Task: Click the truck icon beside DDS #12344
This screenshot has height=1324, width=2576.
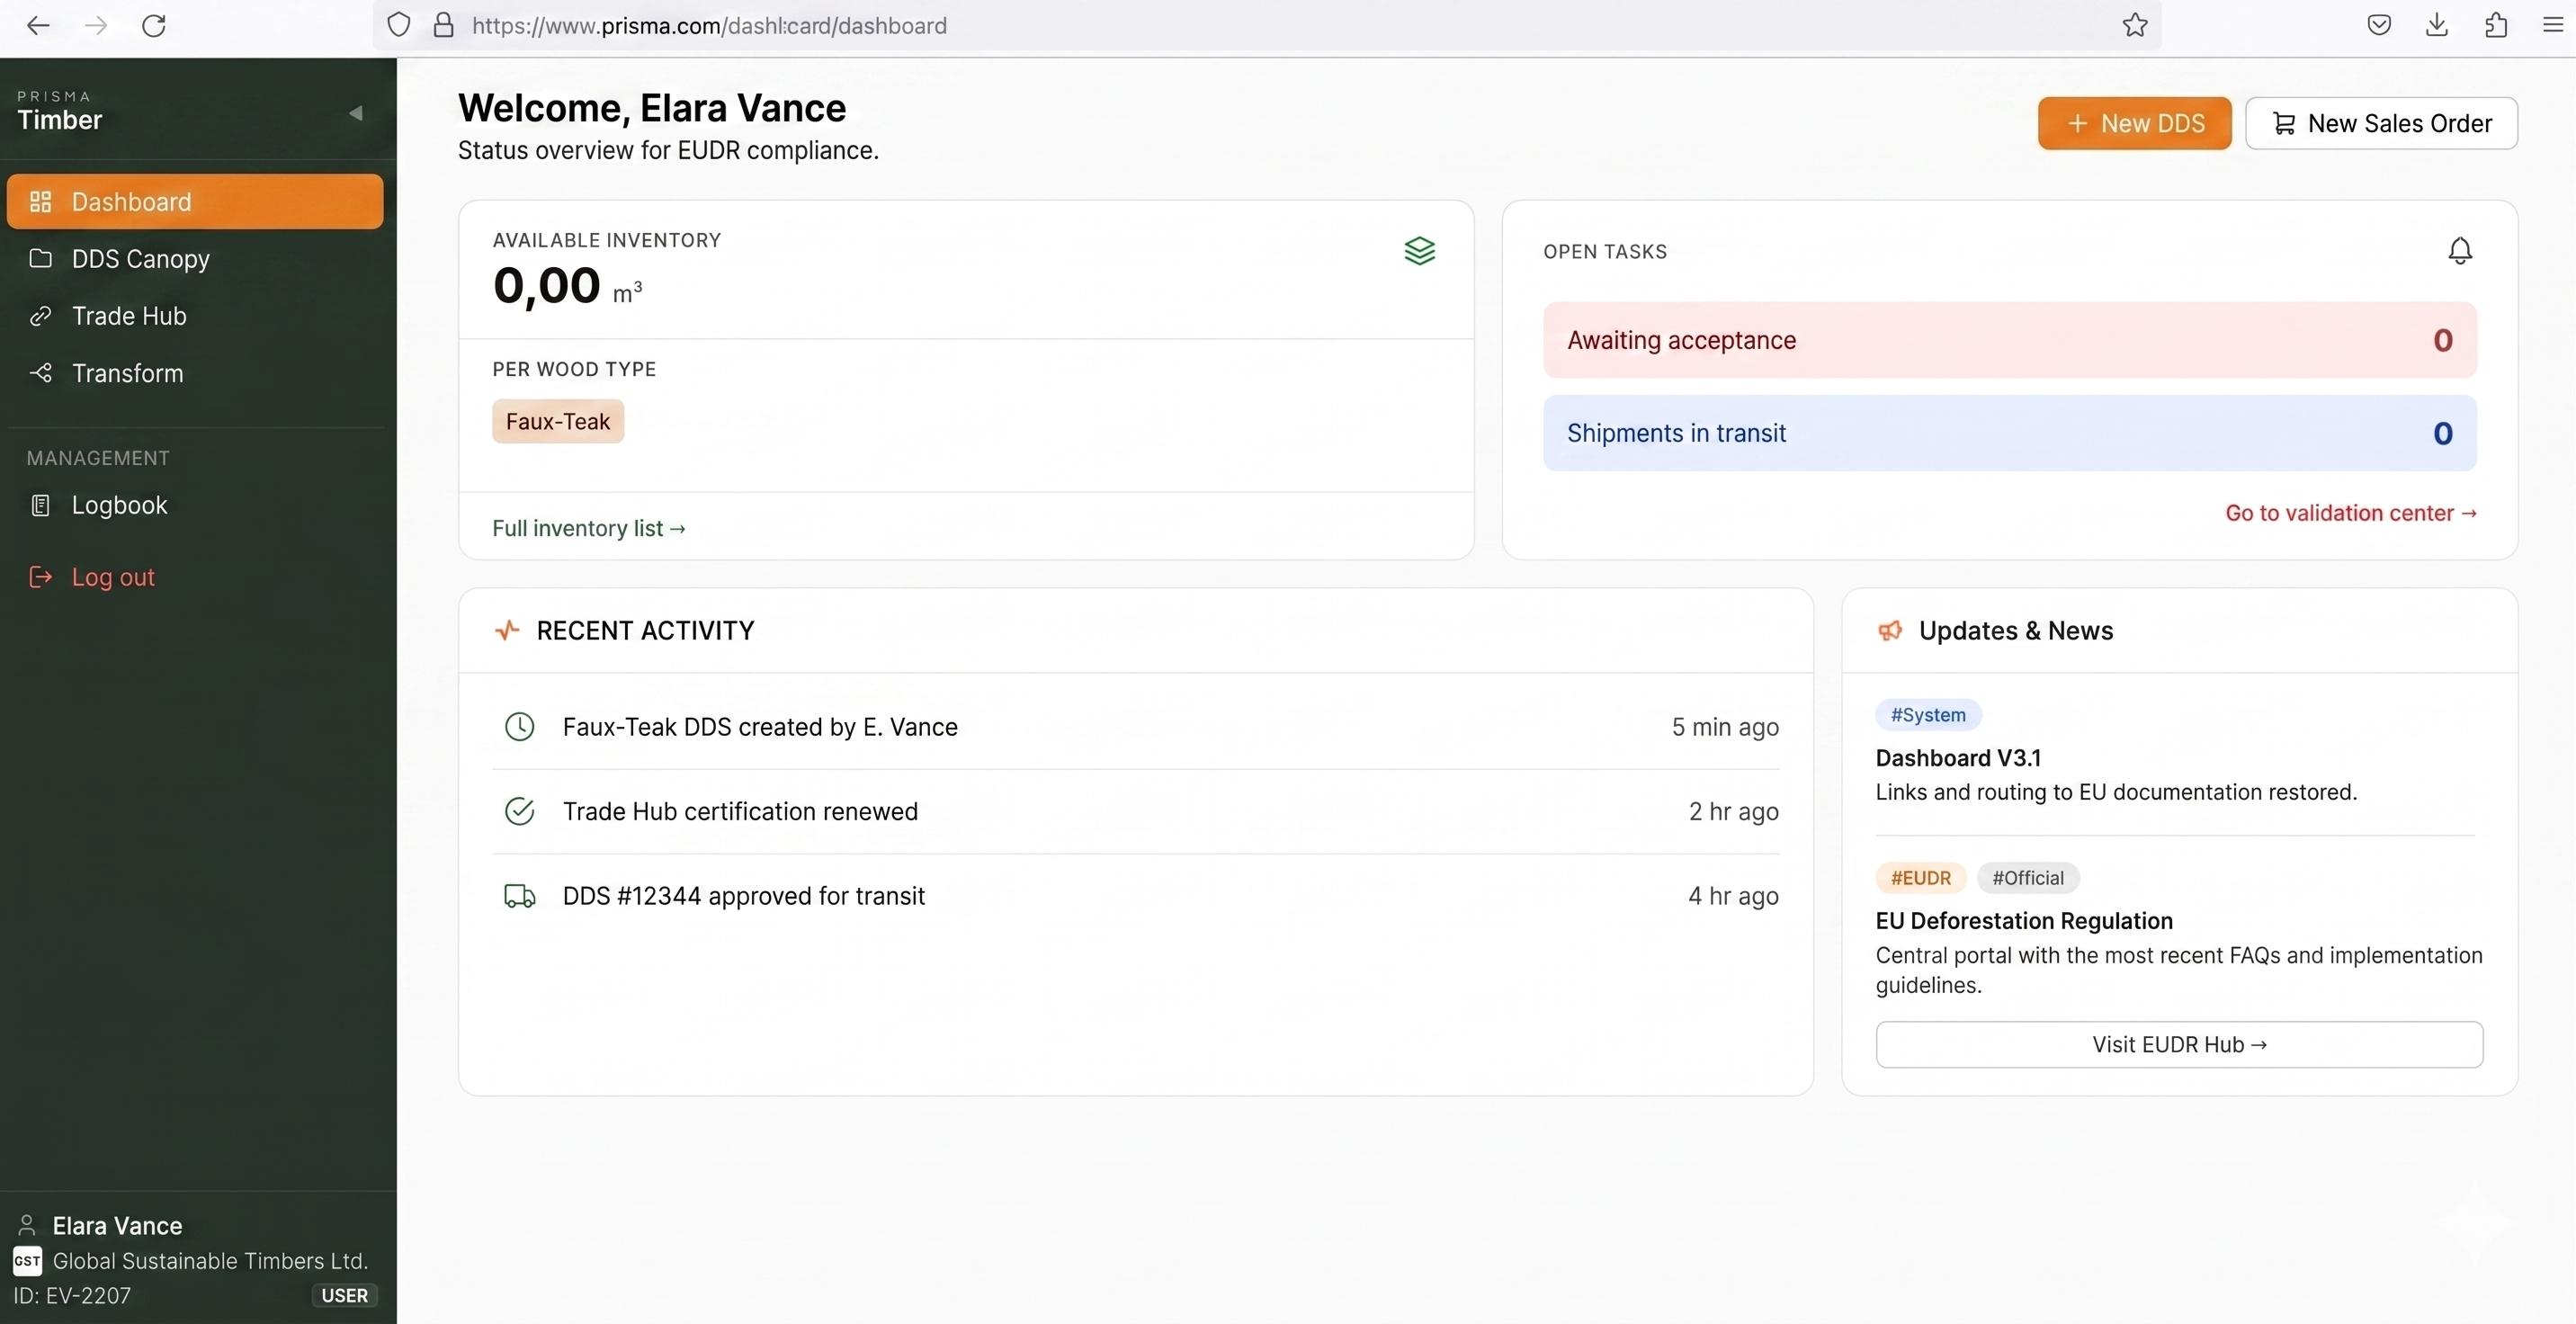Action: pos(519,896)
